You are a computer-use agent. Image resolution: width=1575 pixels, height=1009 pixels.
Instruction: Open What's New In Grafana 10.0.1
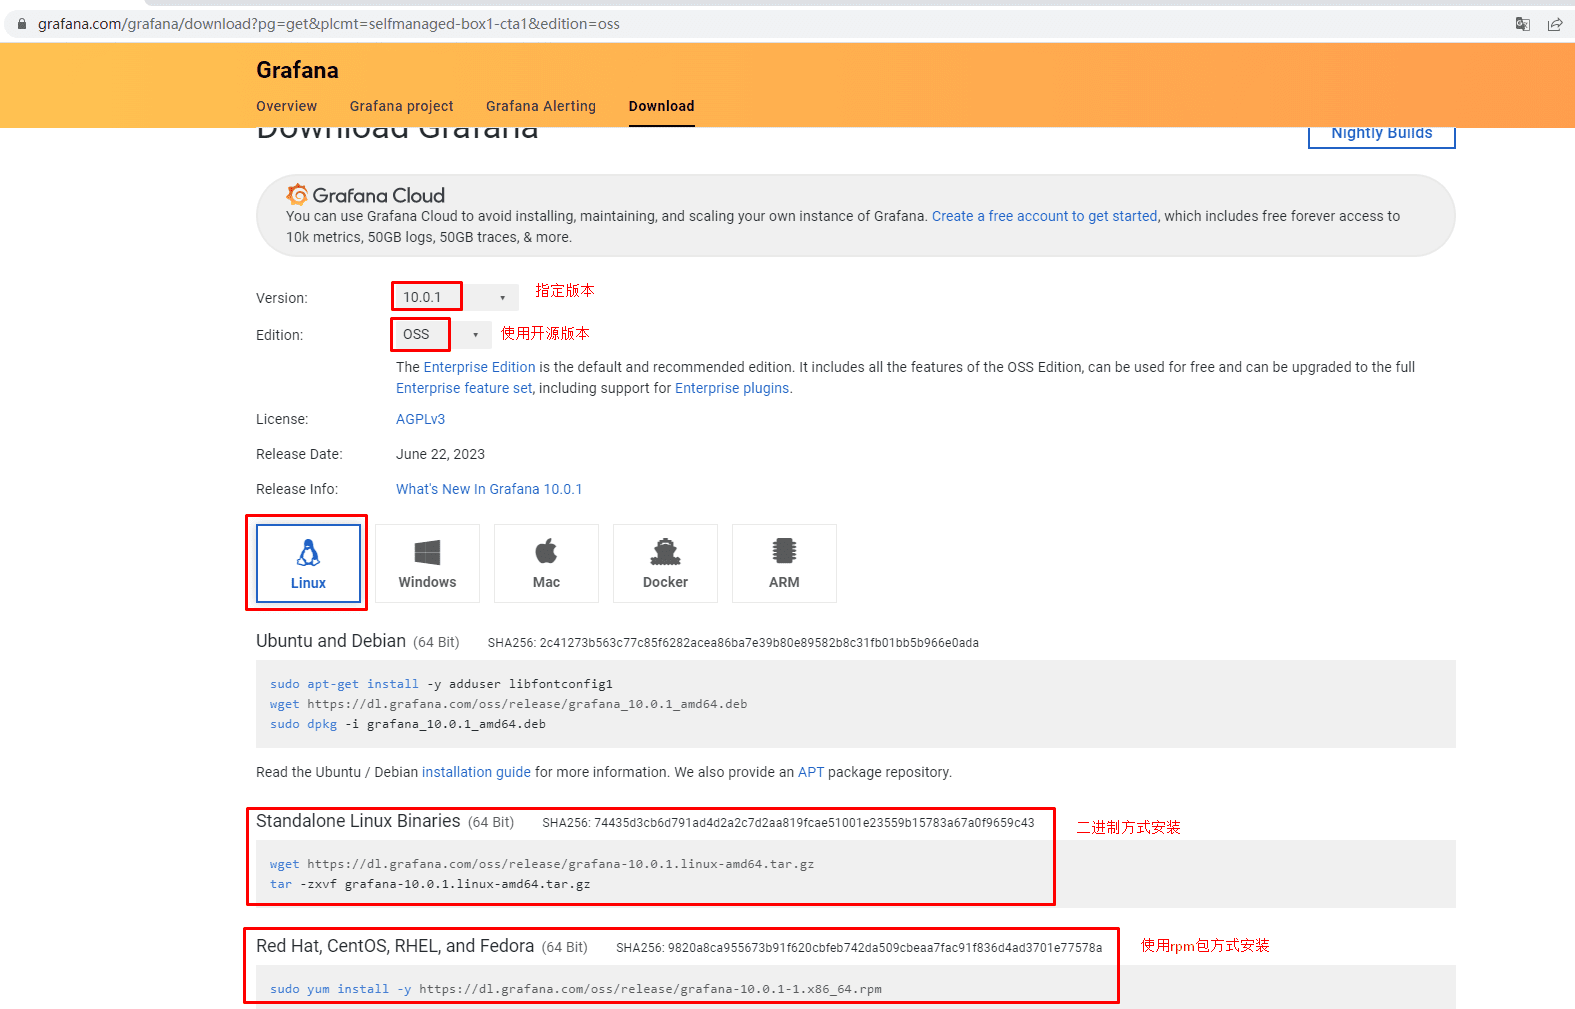(489, 489)
